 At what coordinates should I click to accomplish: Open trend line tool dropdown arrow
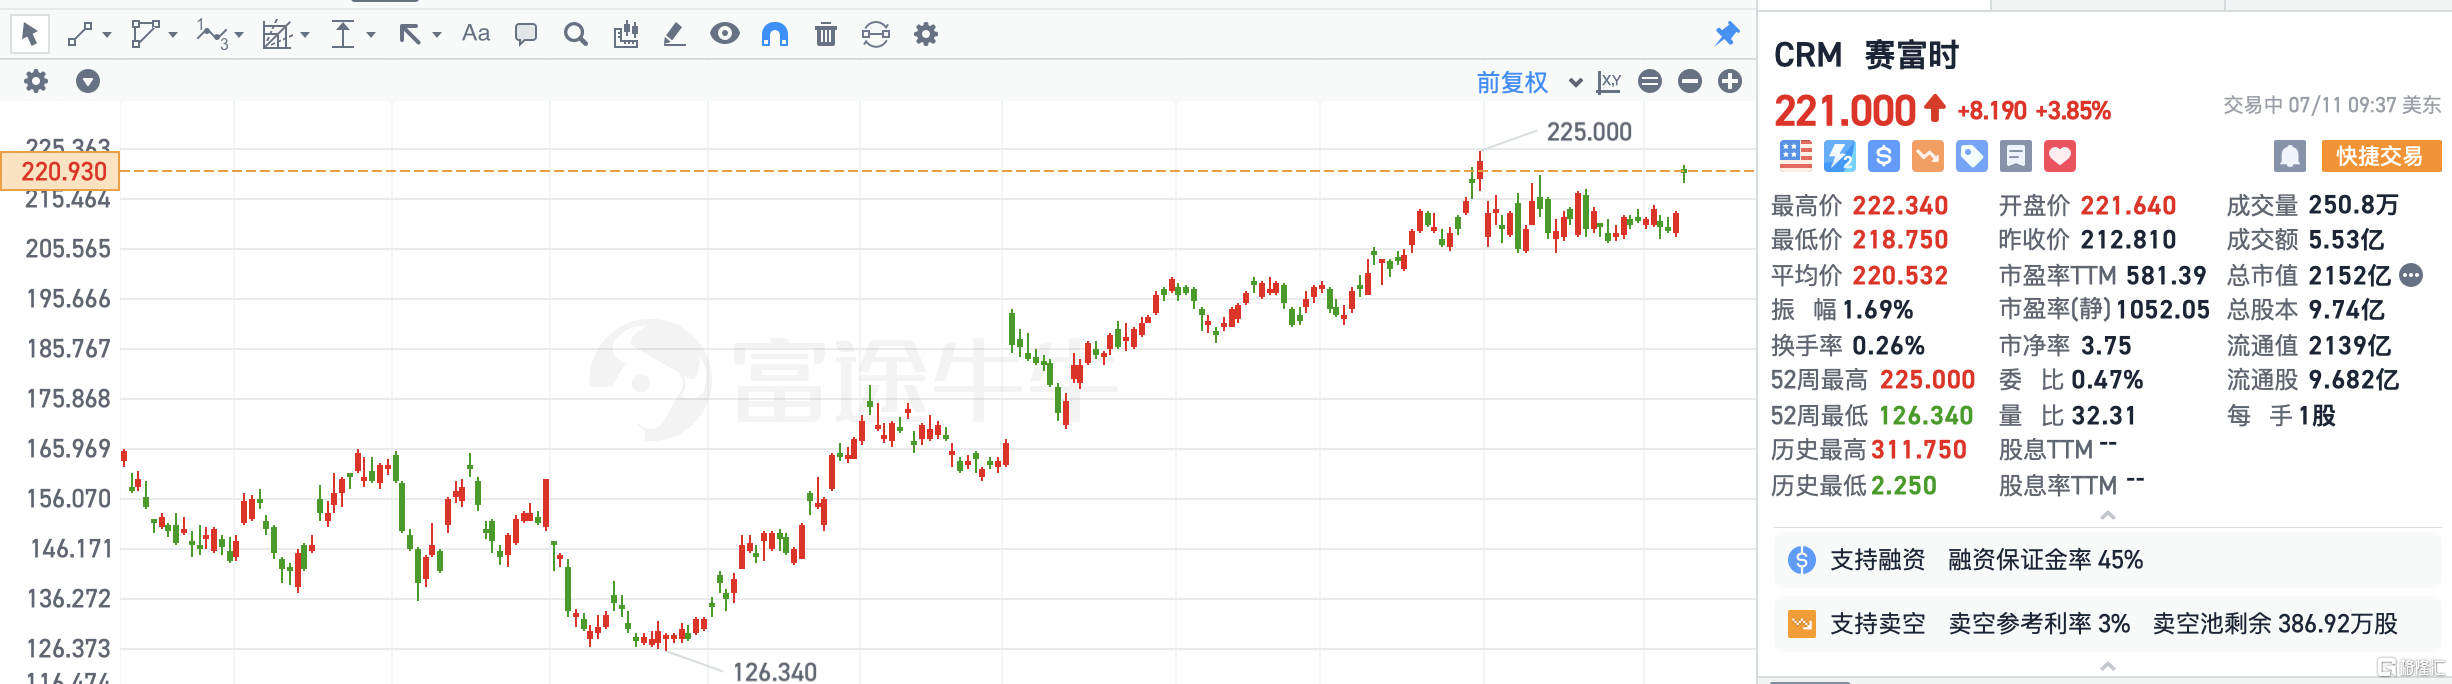tap(107, 35)
